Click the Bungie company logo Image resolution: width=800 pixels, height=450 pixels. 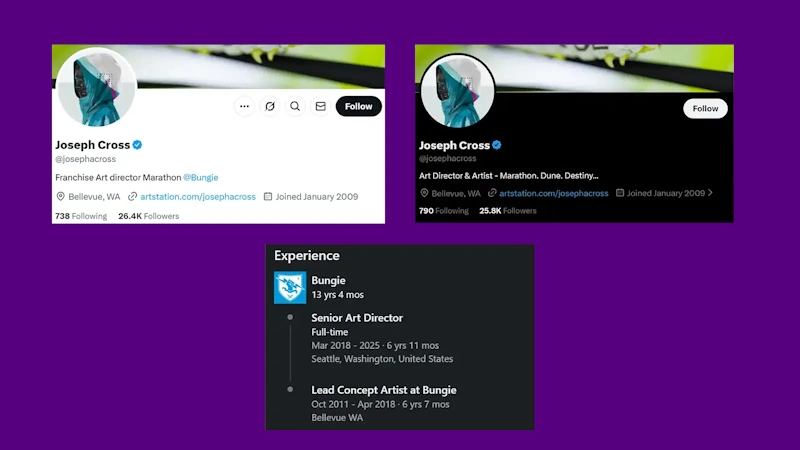coord(290,287)
